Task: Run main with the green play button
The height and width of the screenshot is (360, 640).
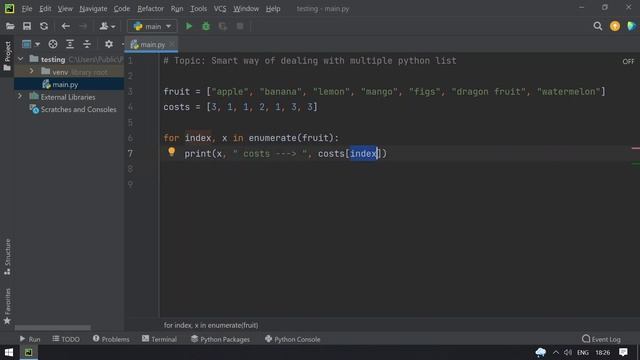Action: click(x=189, y=27)
